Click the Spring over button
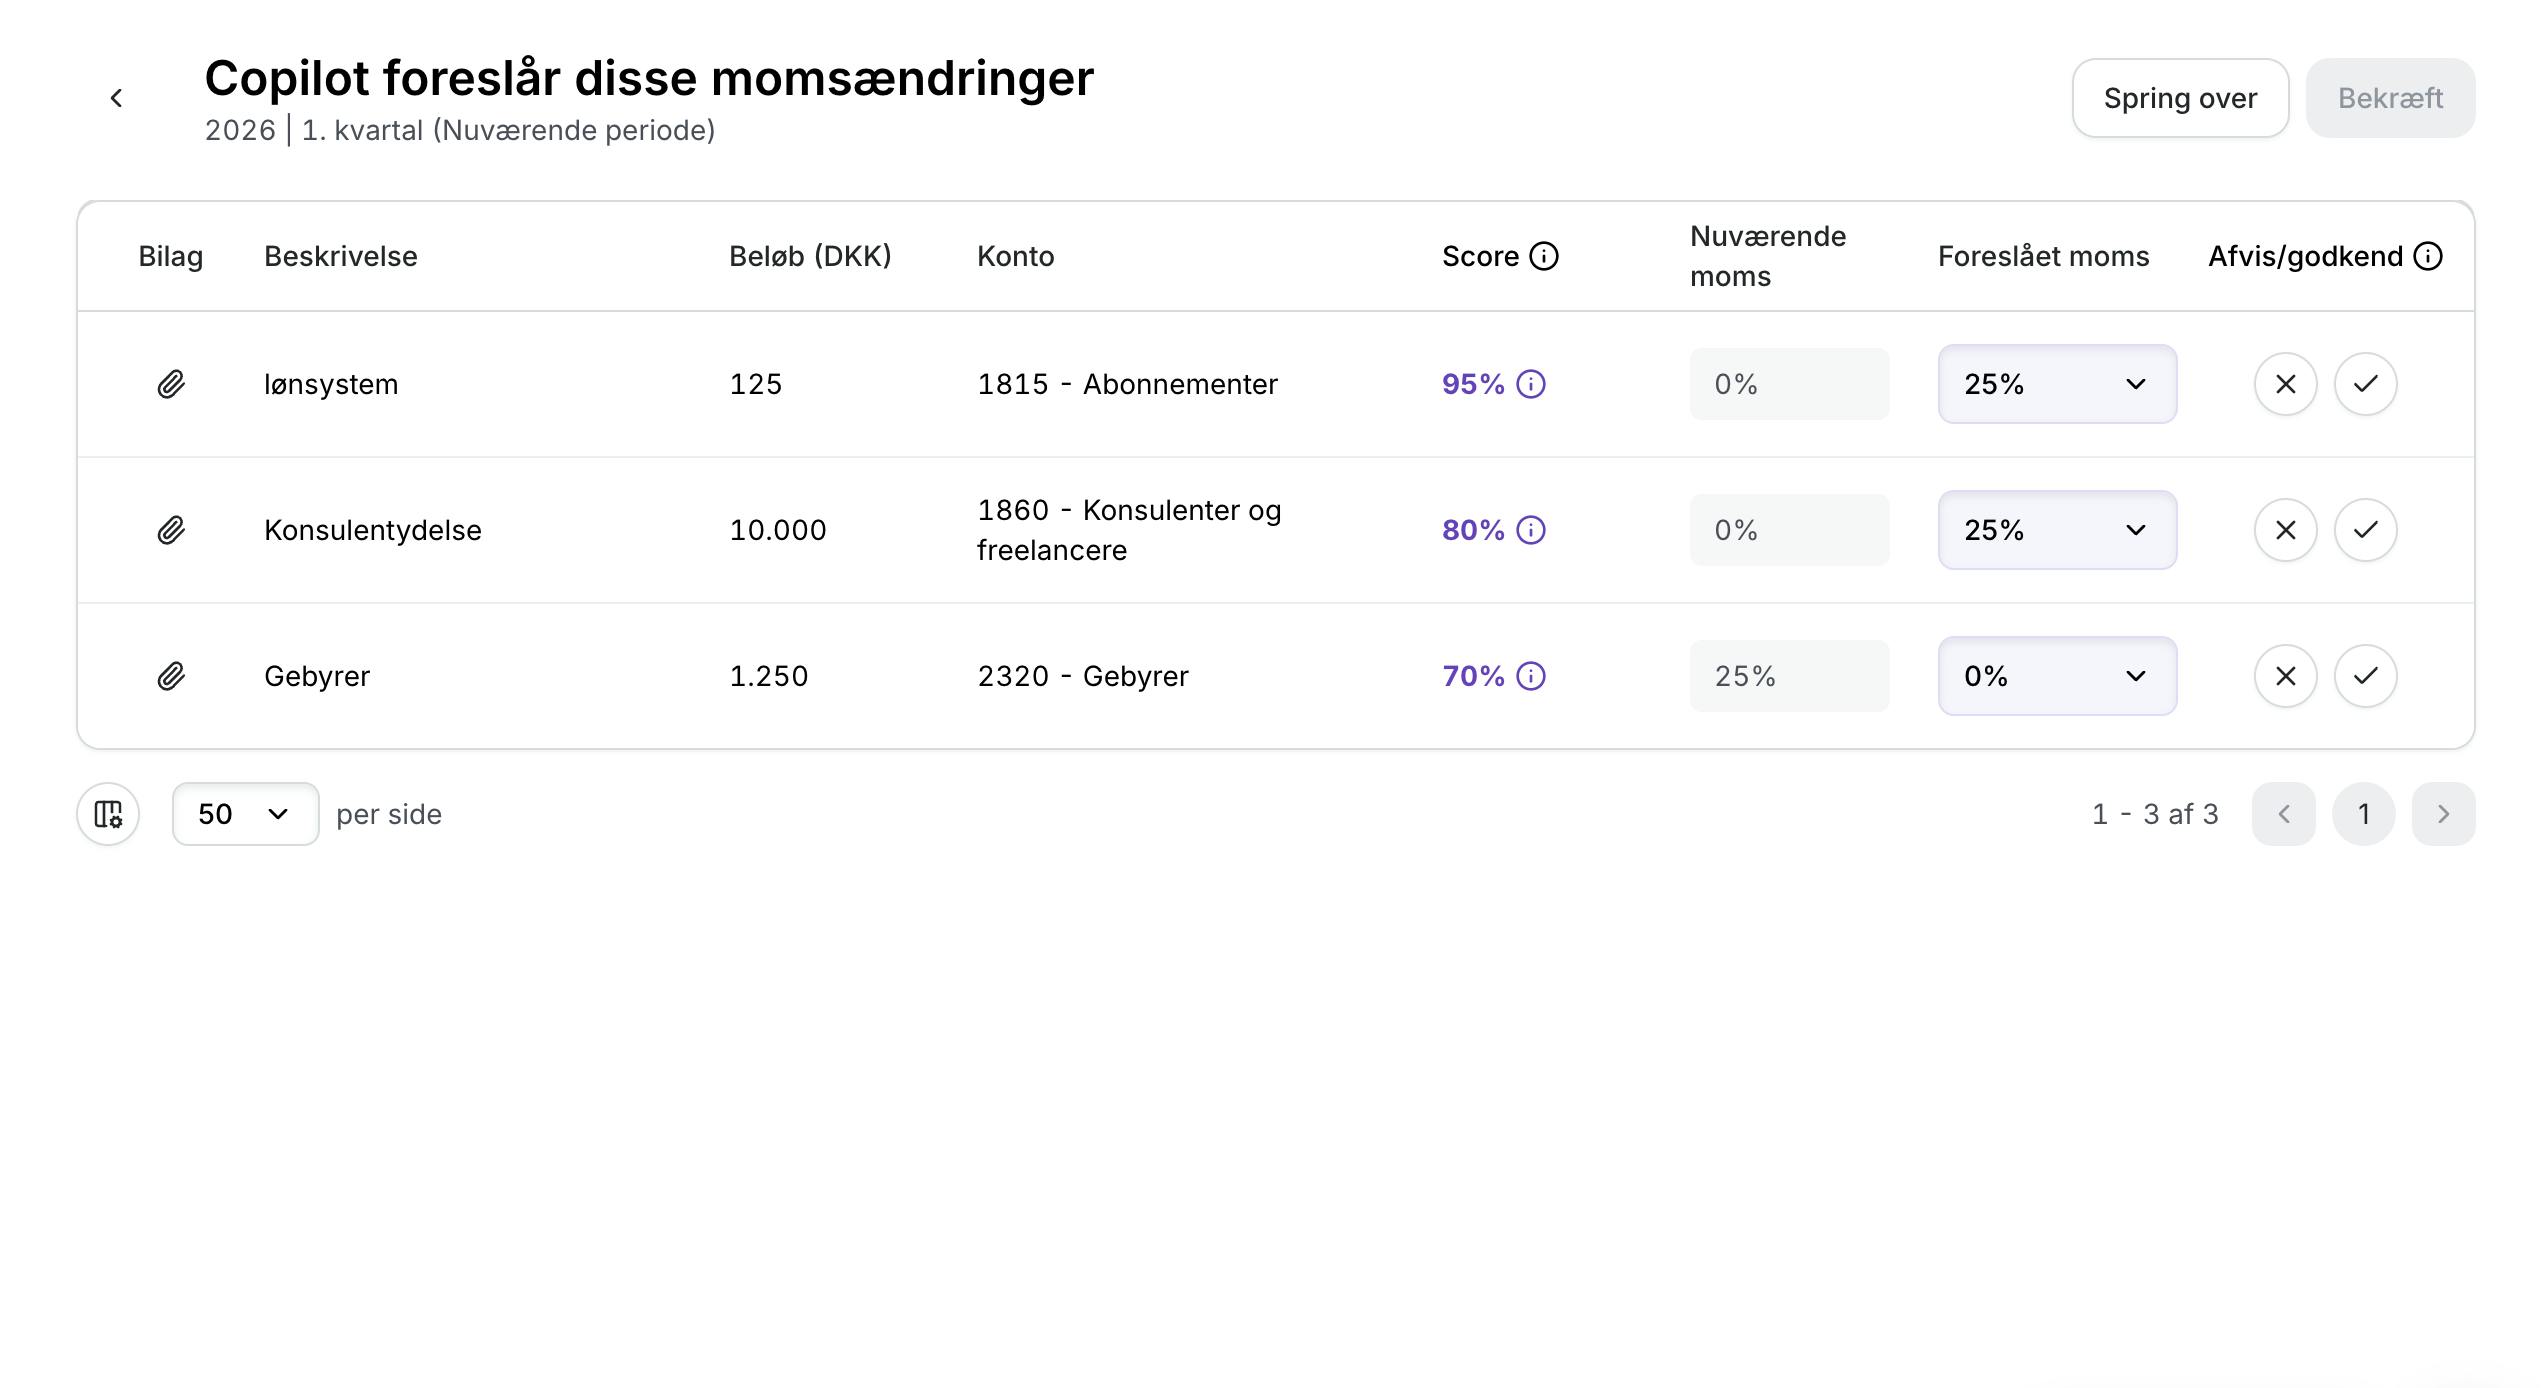This screenshot has height=1388, width=2548. [x=2180, y=98]
